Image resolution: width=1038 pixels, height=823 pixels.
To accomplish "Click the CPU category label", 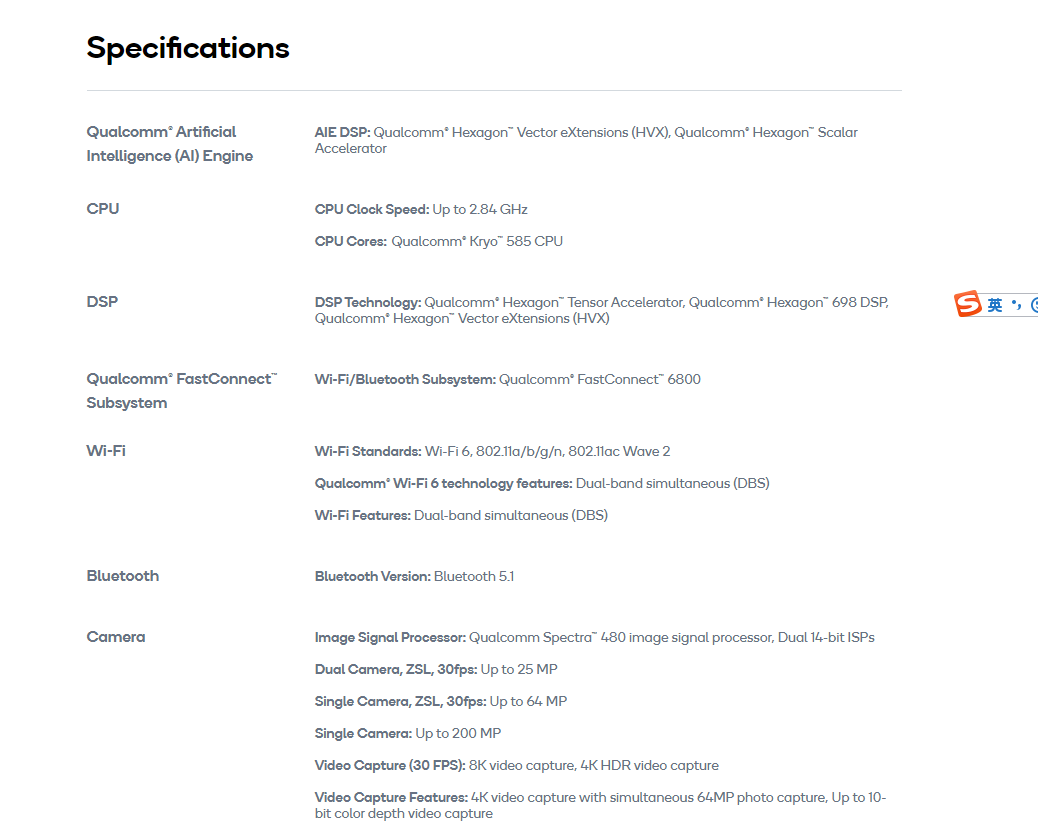I will point(103,209).
